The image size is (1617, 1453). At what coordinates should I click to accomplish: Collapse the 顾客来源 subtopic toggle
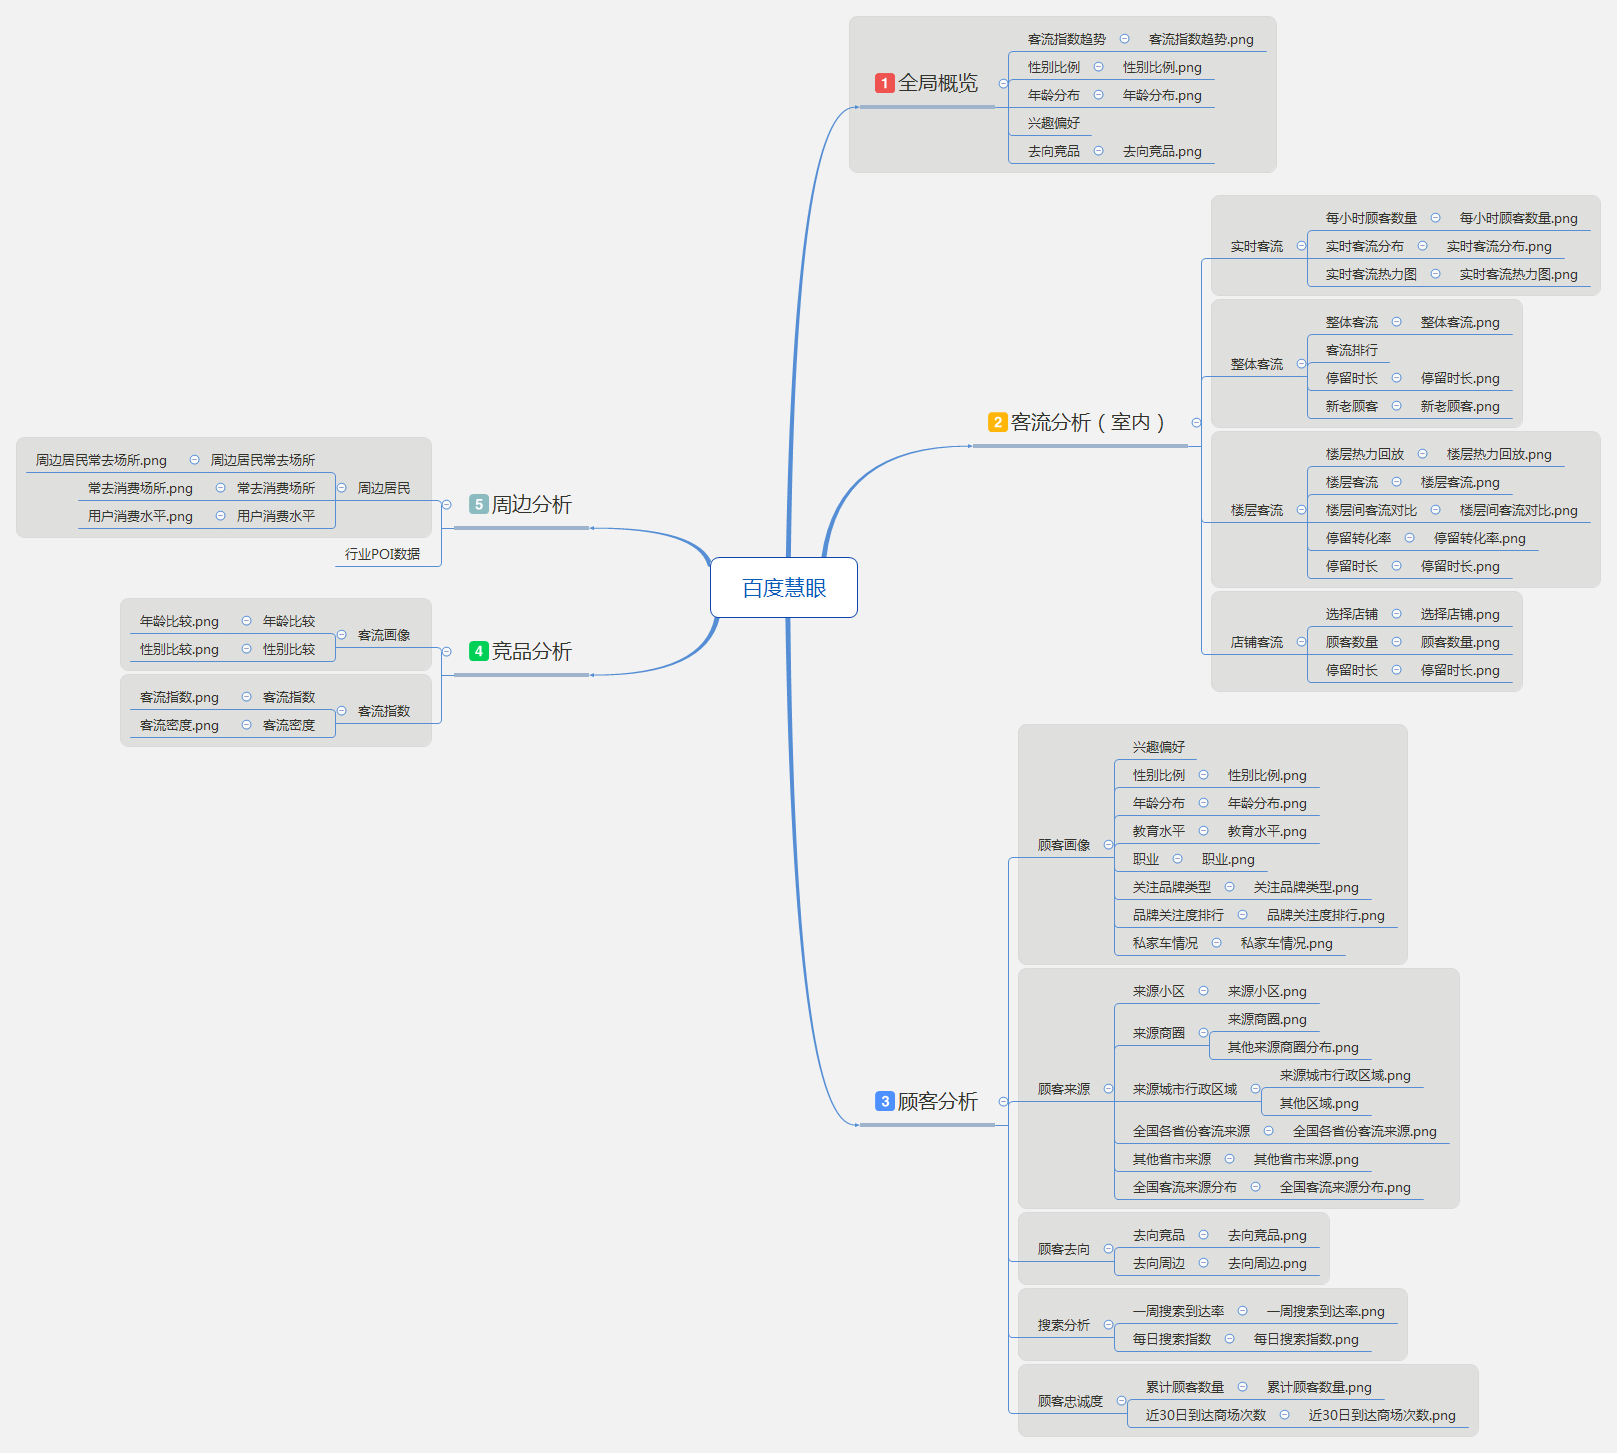coord(1108,1089)
